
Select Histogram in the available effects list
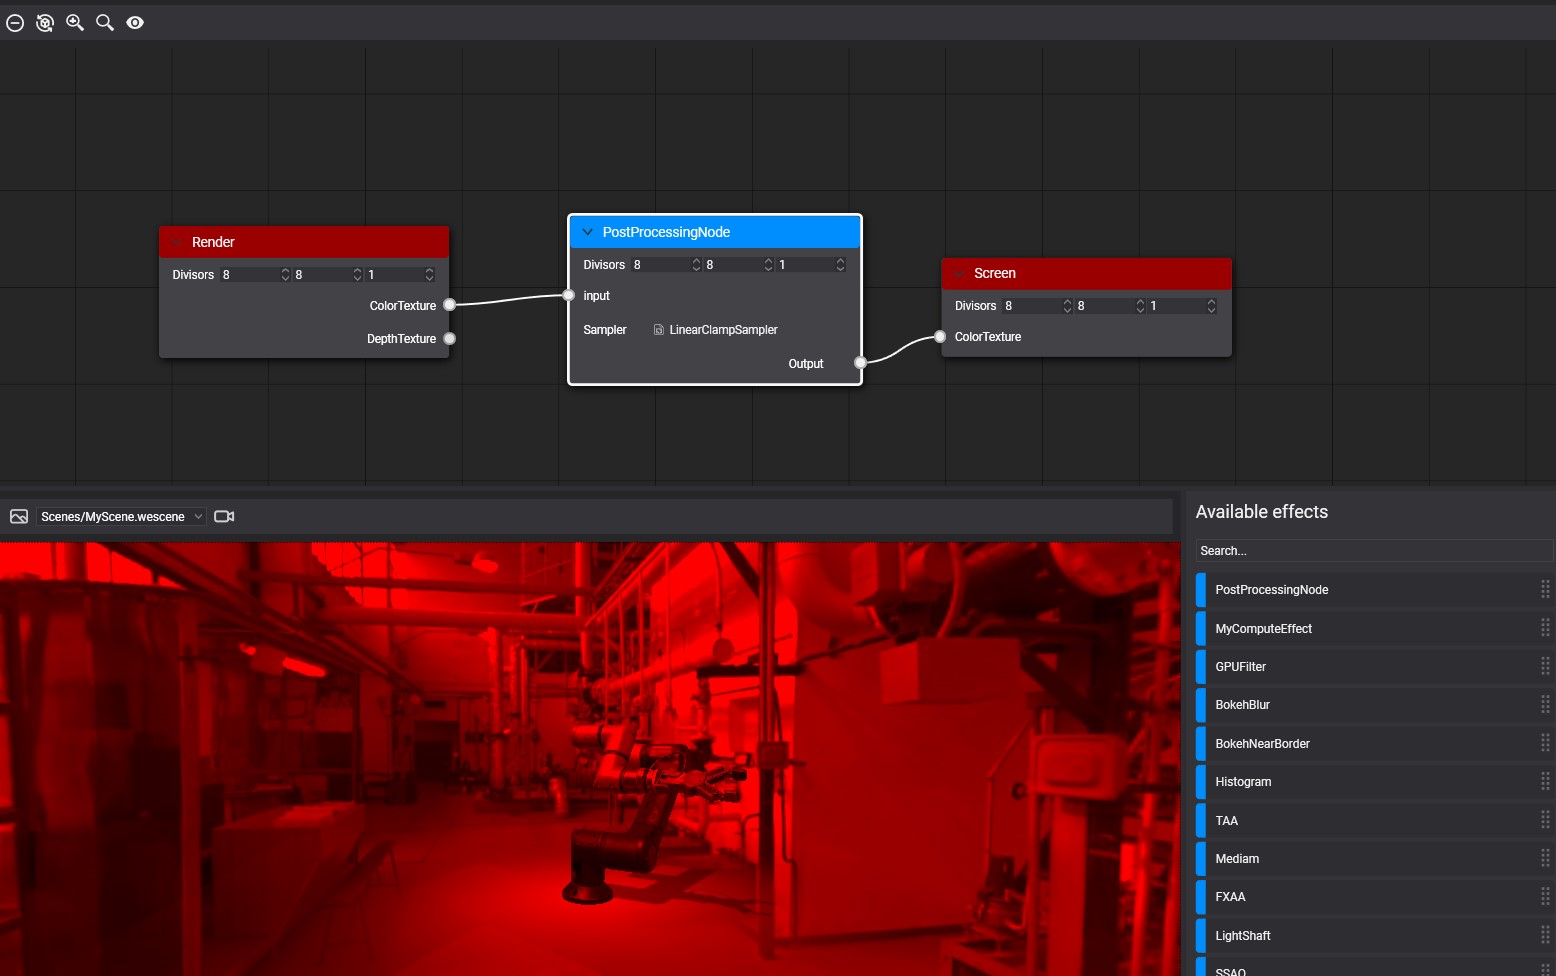coord(1243,782)
